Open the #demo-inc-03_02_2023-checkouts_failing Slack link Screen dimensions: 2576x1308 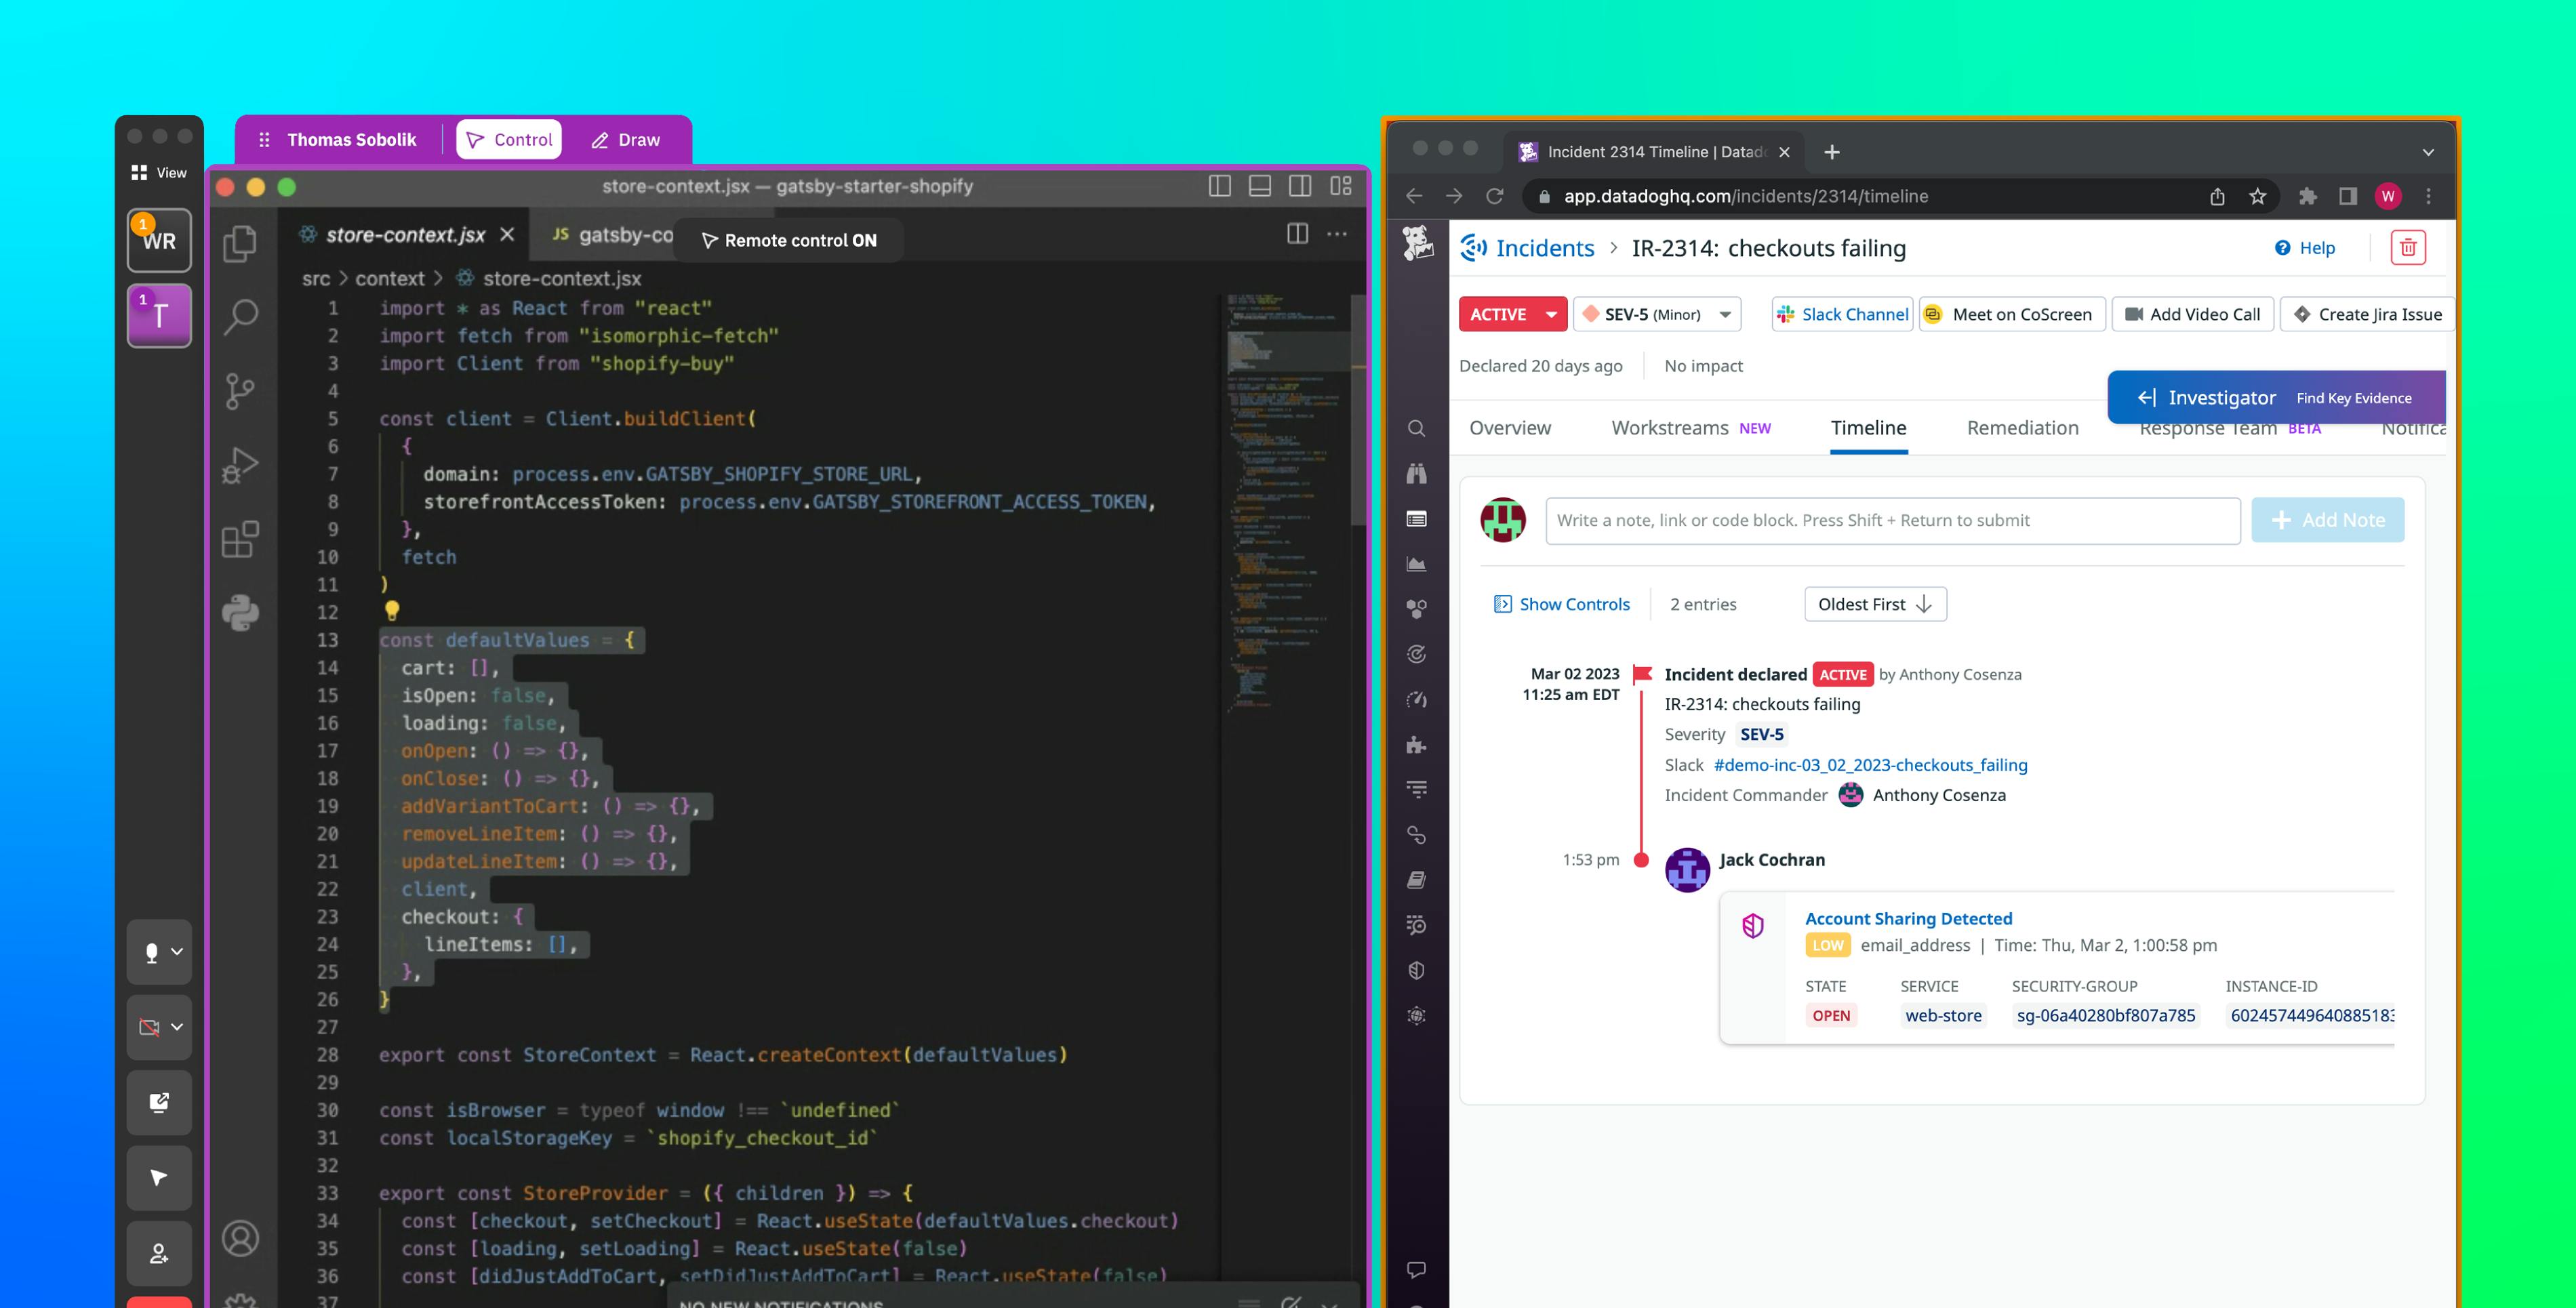[x=1870, y=765]
